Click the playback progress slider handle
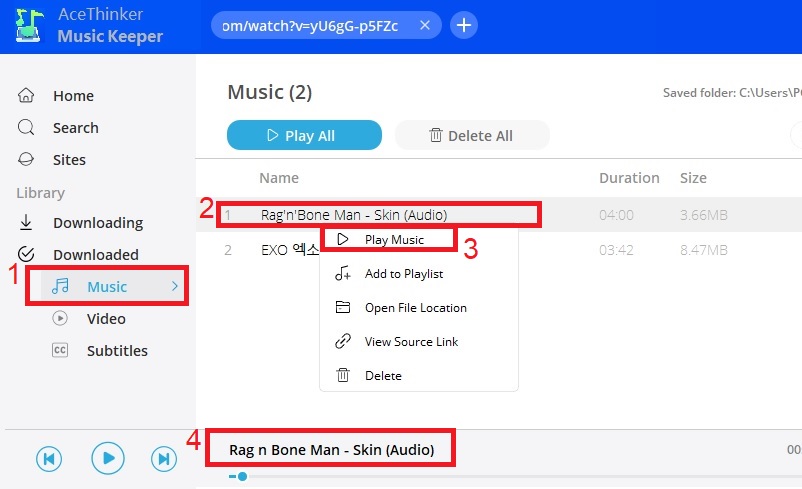Image resolution: width=802 pixels, height=489 pixels. coord(242,477)
